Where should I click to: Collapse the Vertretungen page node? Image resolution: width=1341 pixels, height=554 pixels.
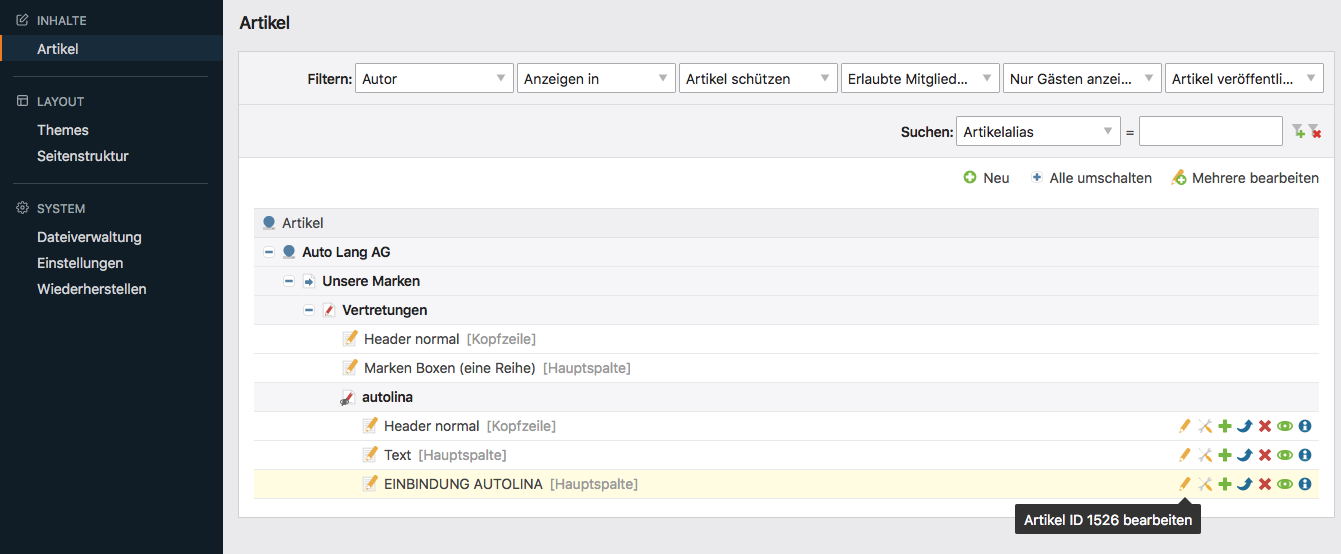[309, 310]
